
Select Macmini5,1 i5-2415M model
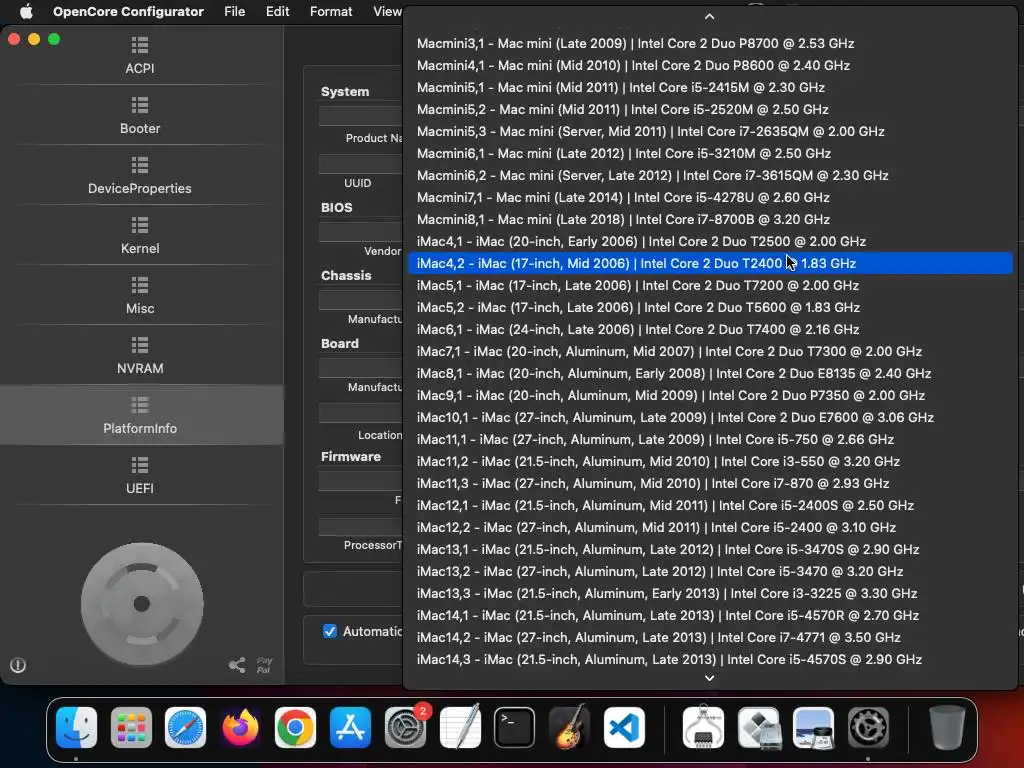tap(710, 87)
